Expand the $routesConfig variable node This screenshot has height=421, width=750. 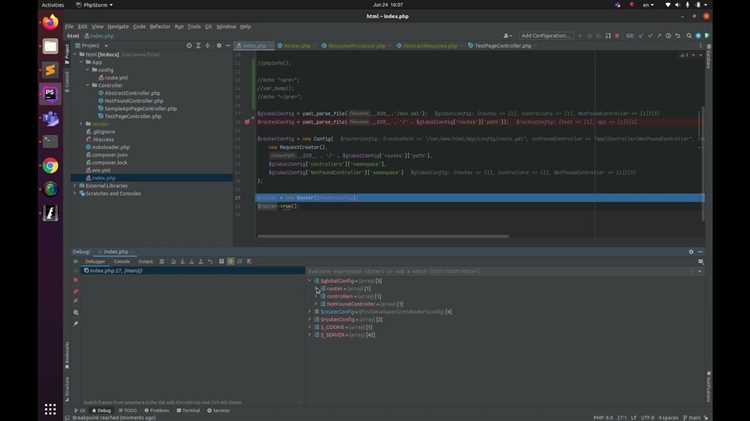[310, 319]
